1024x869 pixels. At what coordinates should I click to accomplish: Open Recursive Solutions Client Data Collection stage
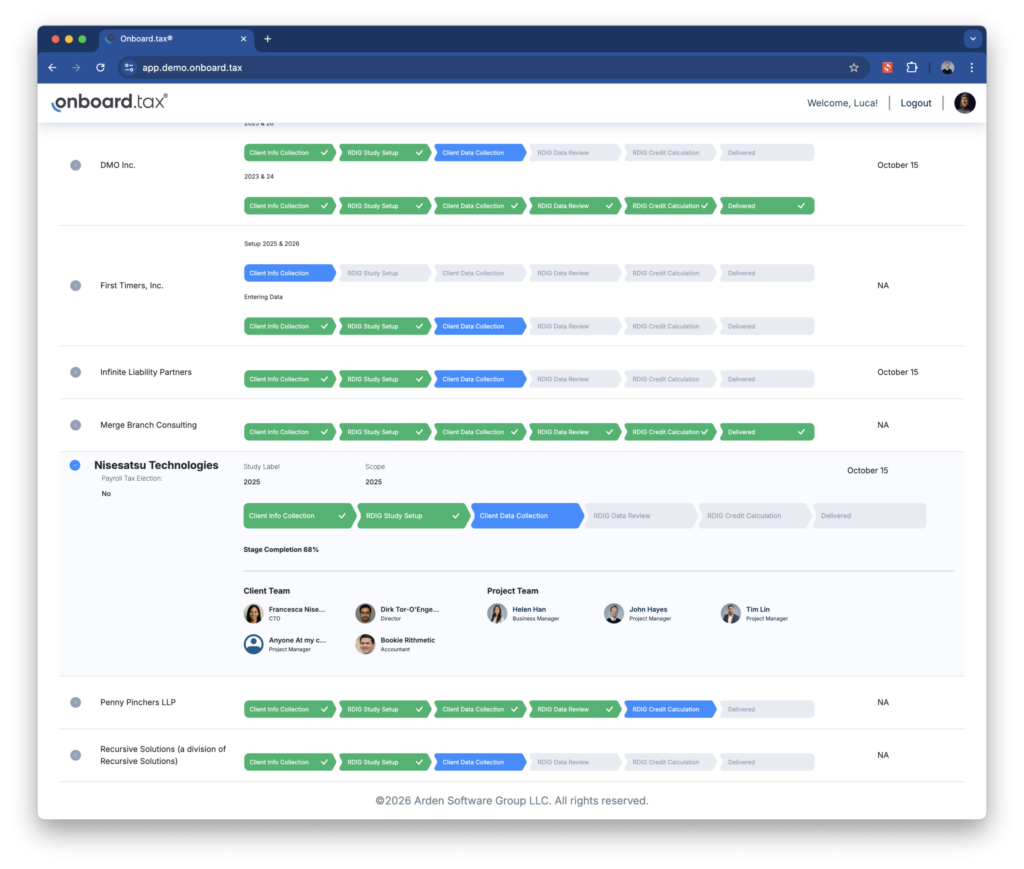pyautogui.click(x=479, y=762)
